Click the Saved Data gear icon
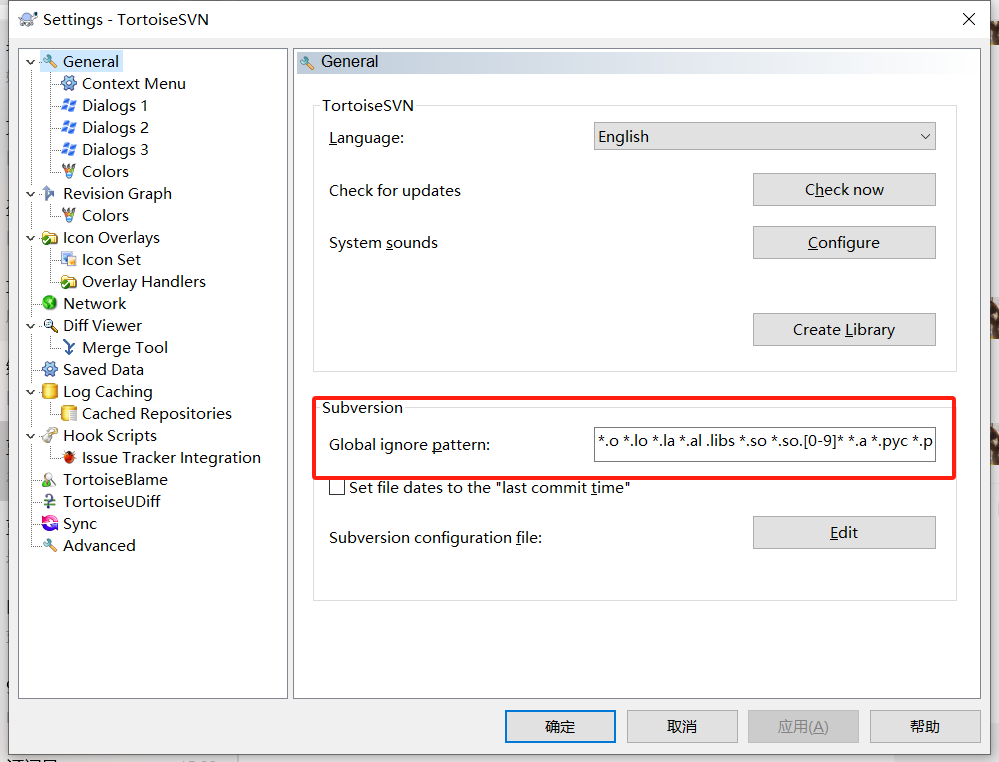The image size is (999, 762). 50,370
